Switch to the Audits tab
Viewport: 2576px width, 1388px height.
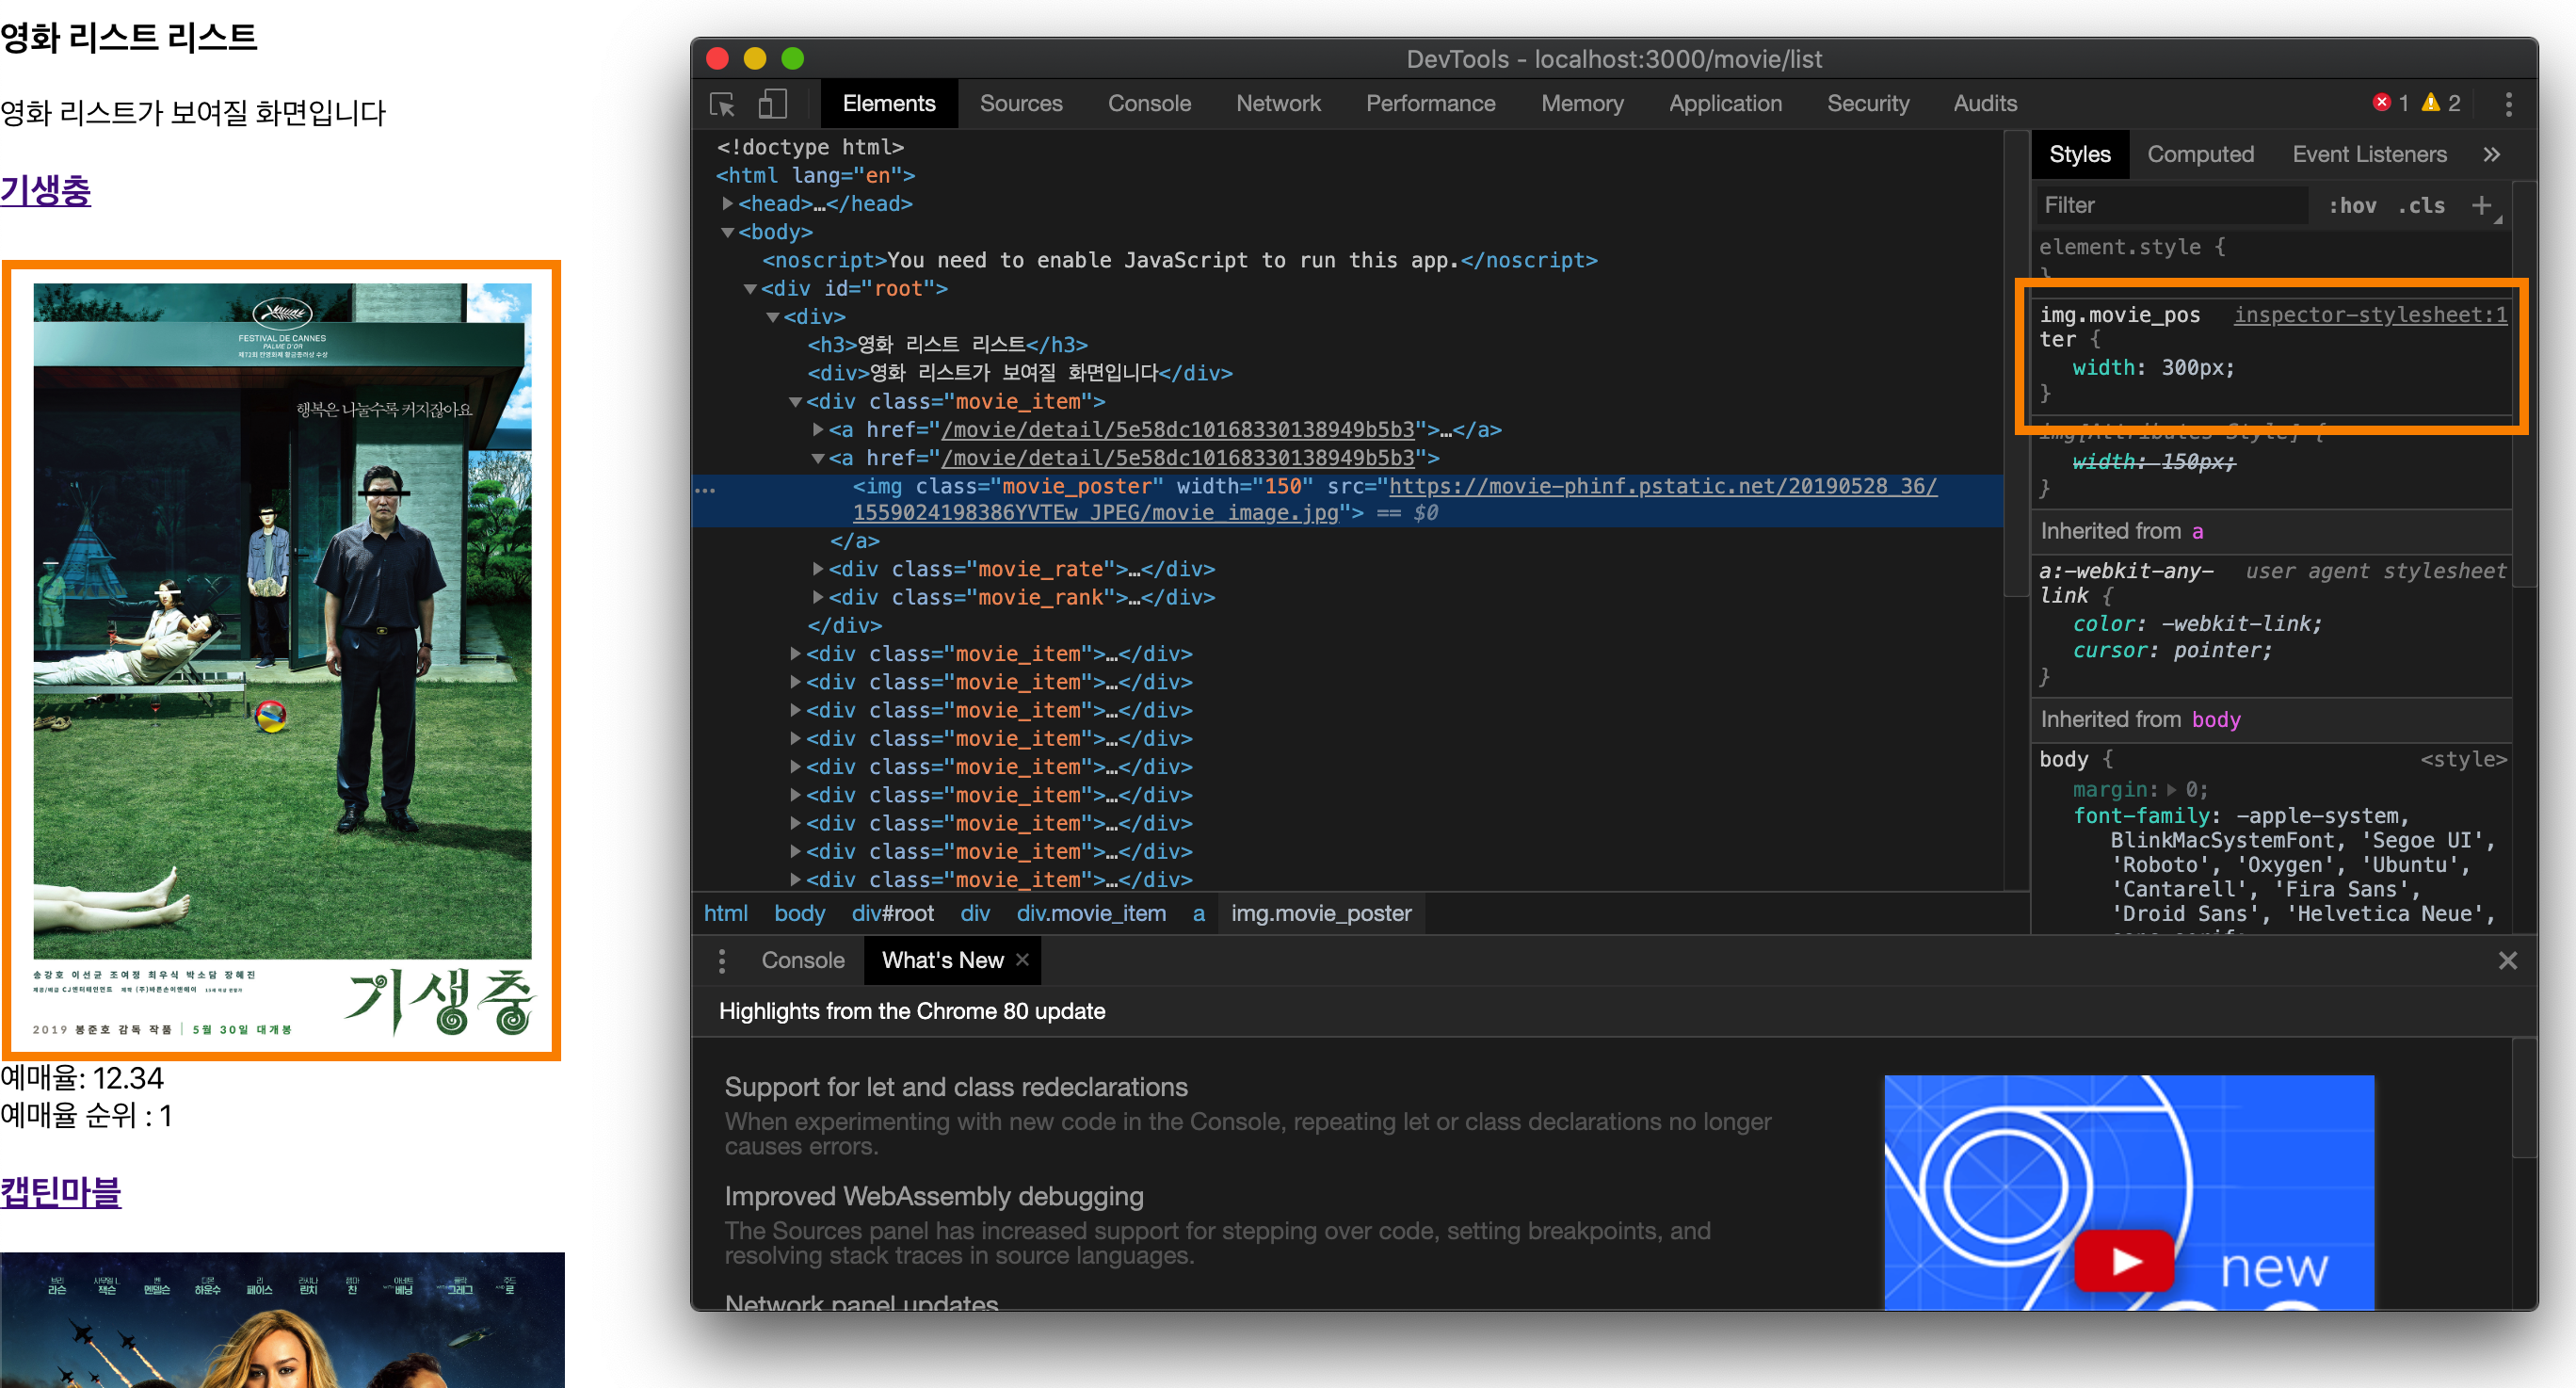point(1985,103)
